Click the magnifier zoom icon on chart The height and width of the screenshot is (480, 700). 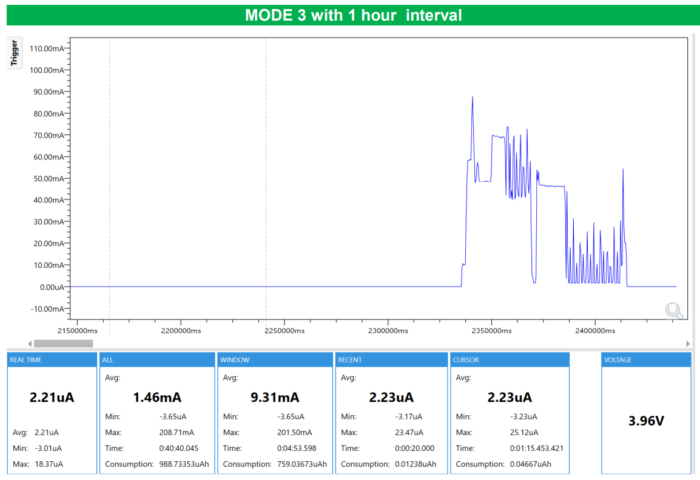click(x=674, y=310)
